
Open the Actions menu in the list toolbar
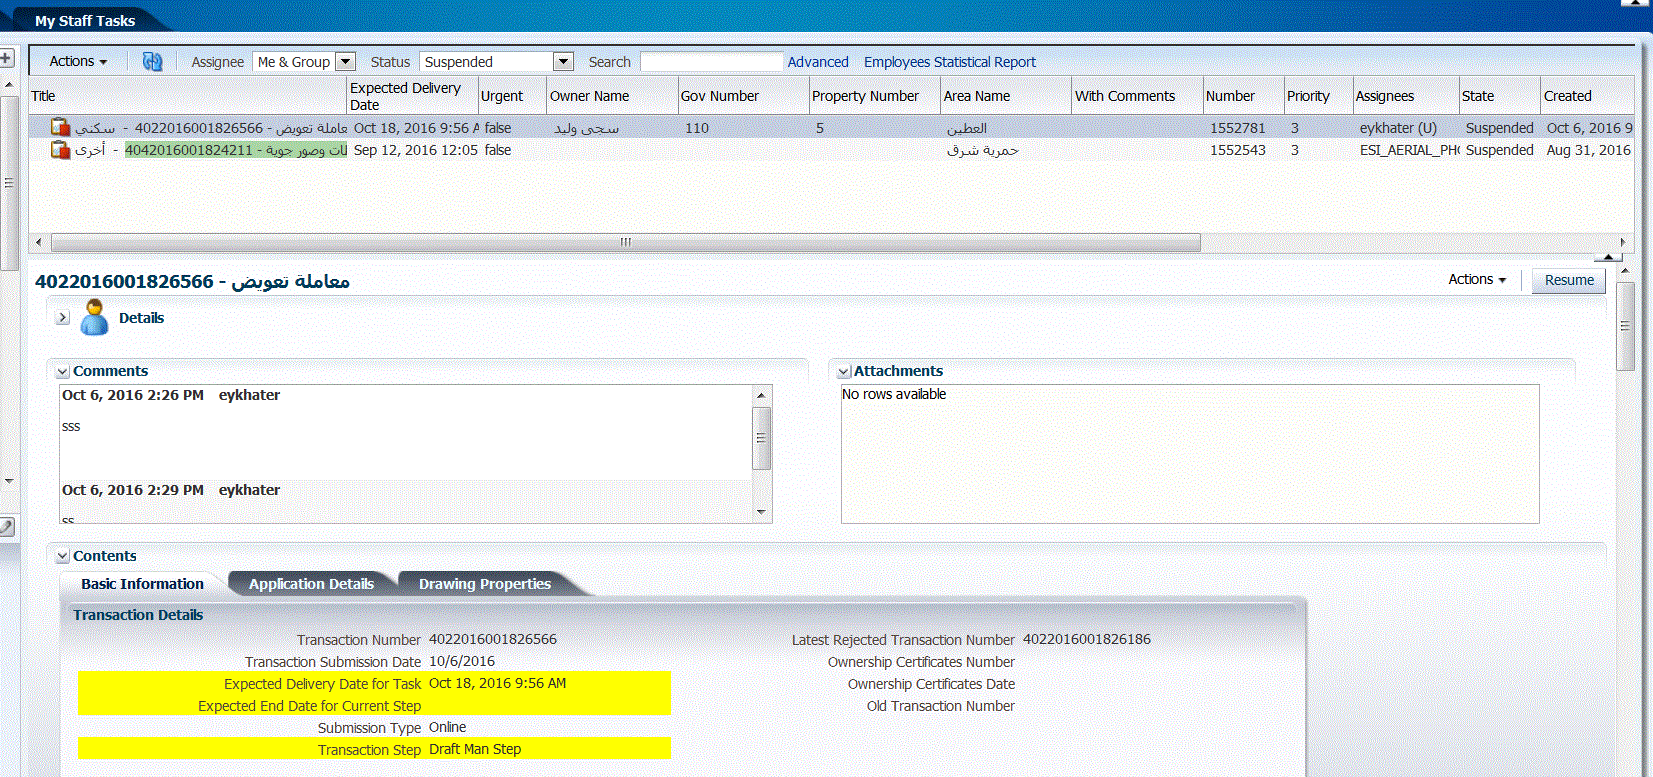(78, 61)
